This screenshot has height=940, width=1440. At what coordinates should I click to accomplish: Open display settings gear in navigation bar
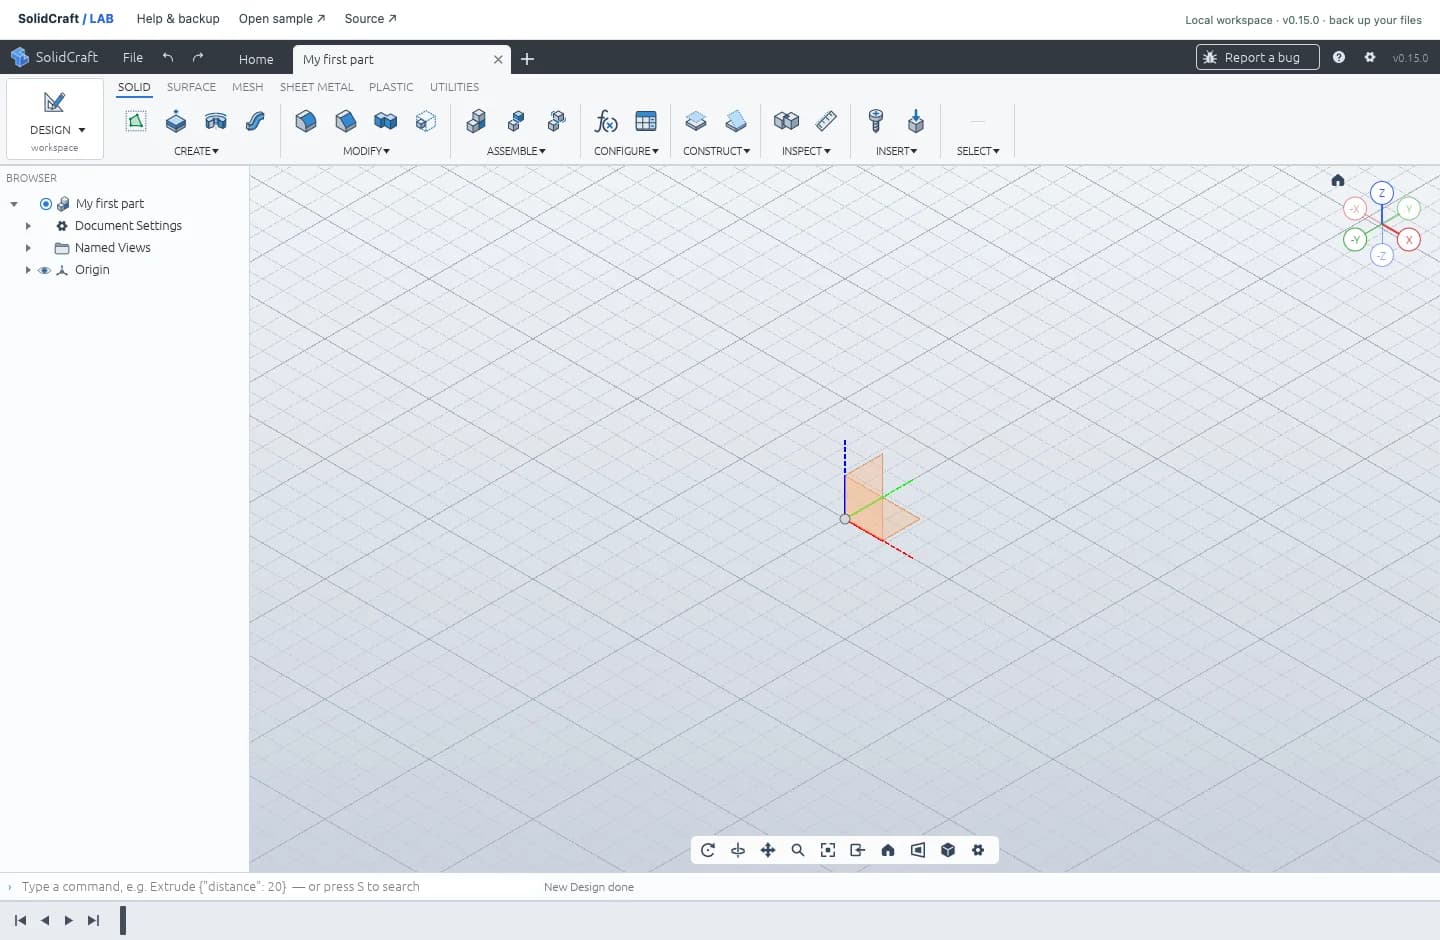pos(978,850)
